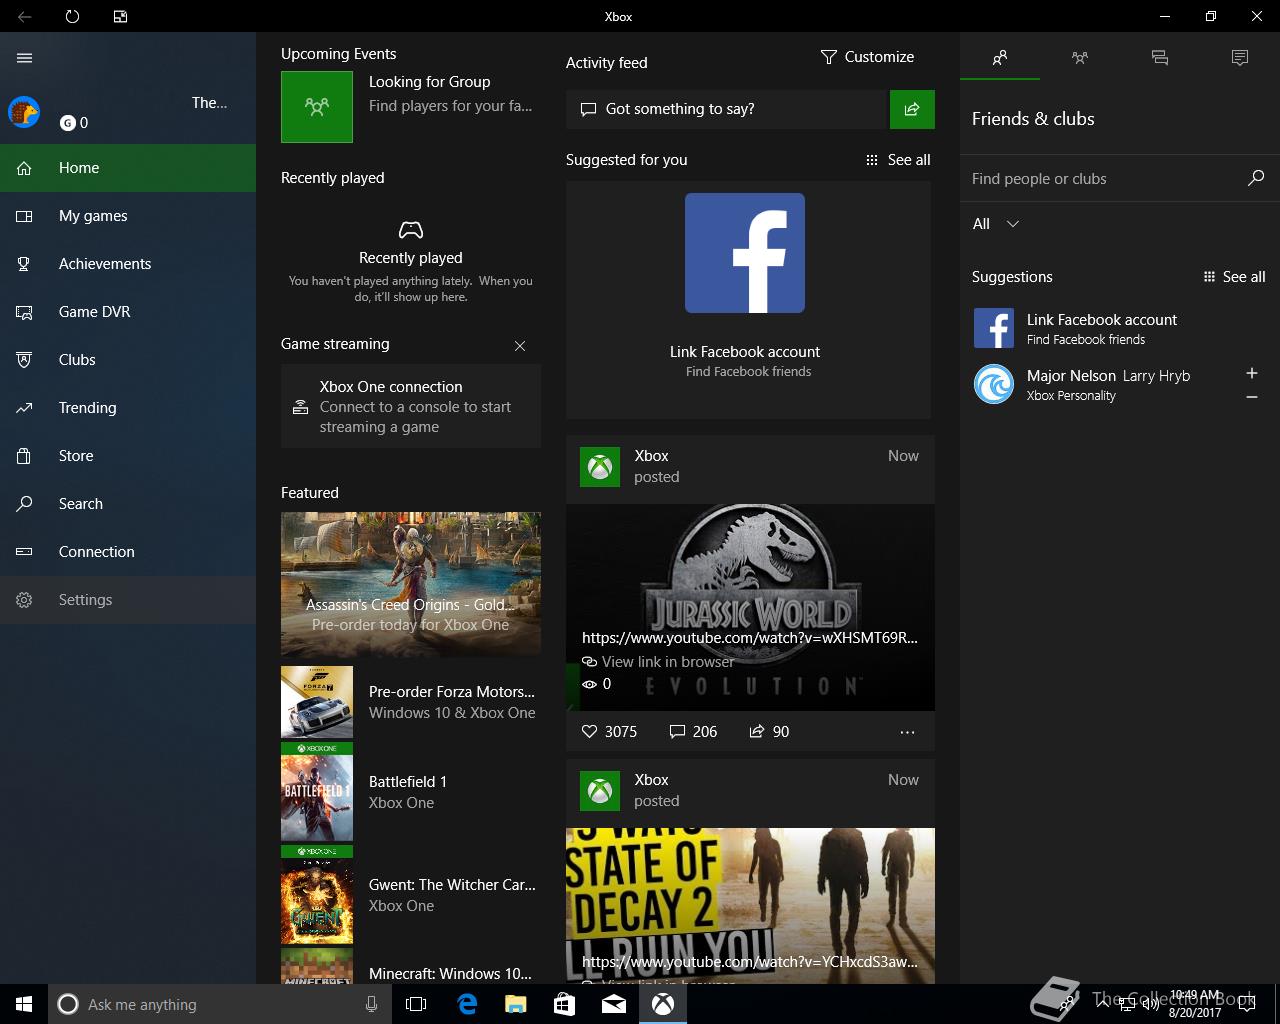The height and width of the screenshot is (1024, 1280).
Task: Open Forza Motorsport 7 thumbnail
Action: click(317, 702)
